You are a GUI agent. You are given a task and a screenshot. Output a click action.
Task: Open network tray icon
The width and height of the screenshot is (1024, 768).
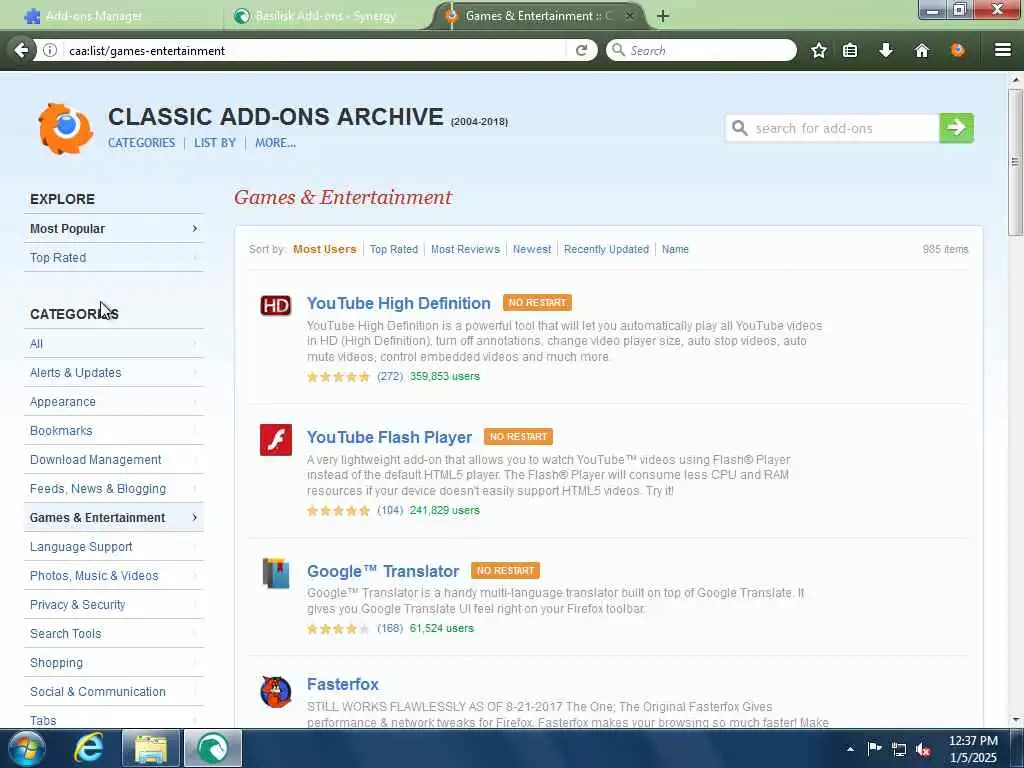(899, 749)
